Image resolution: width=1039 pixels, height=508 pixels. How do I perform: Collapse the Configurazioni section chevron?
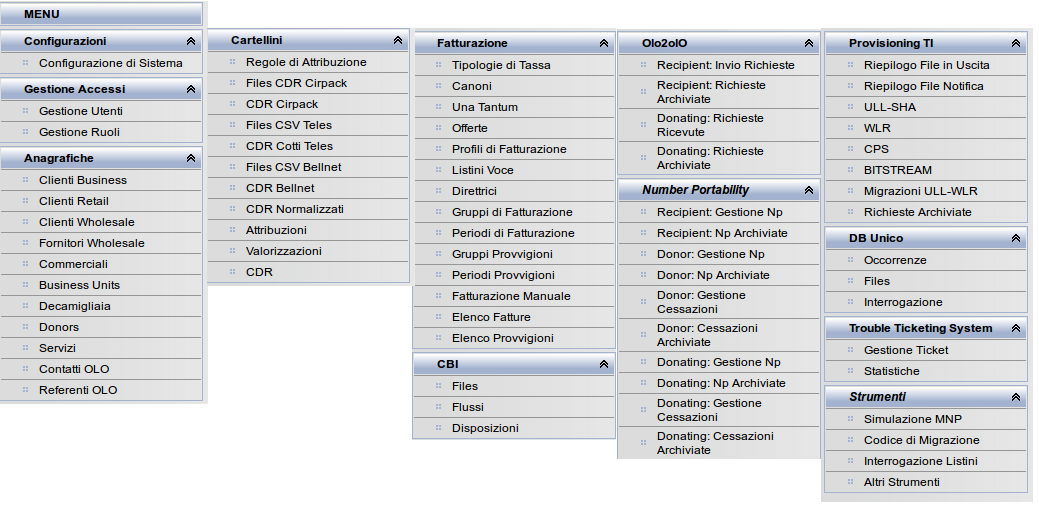[x=191, y=41]
